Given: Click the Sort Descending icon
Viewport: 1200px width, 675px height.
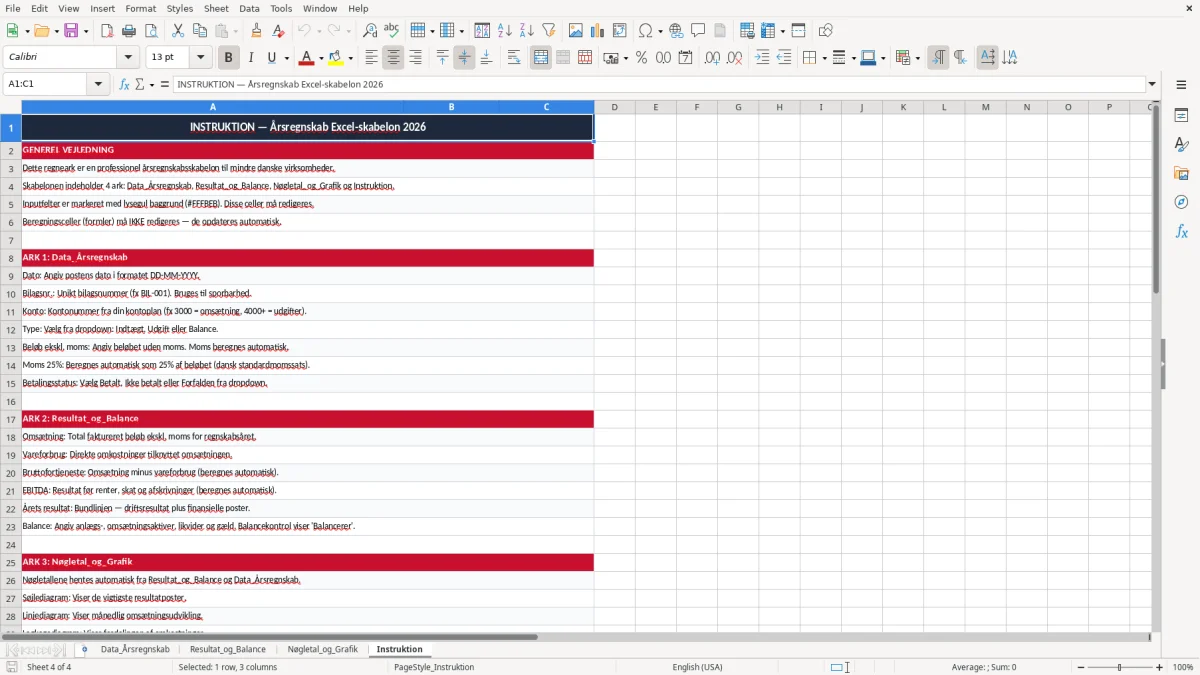Looking at the screenshot, I should pos(526,31).
